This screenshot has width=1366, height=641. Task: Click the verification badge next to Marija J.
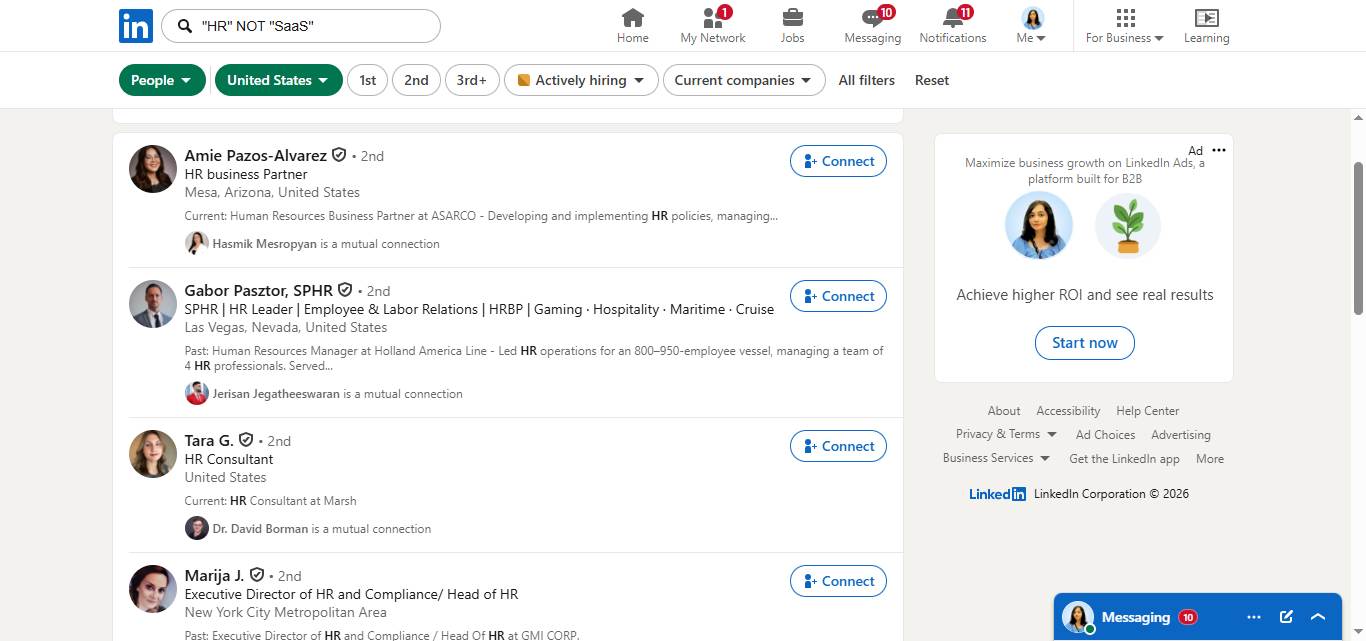tap(257, 575)
